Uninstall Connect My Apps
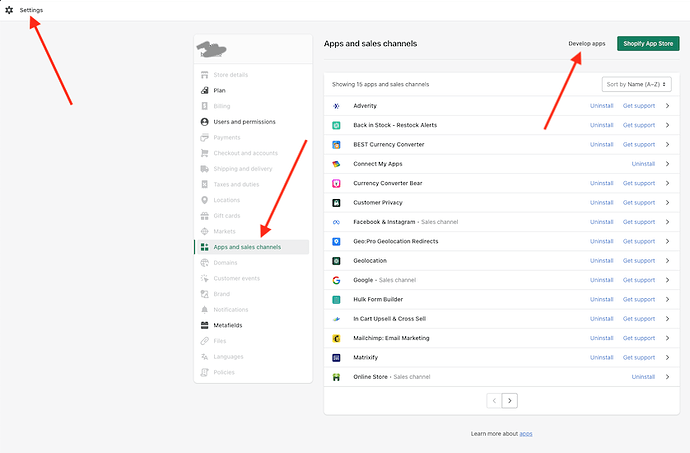 click(643, 164)
